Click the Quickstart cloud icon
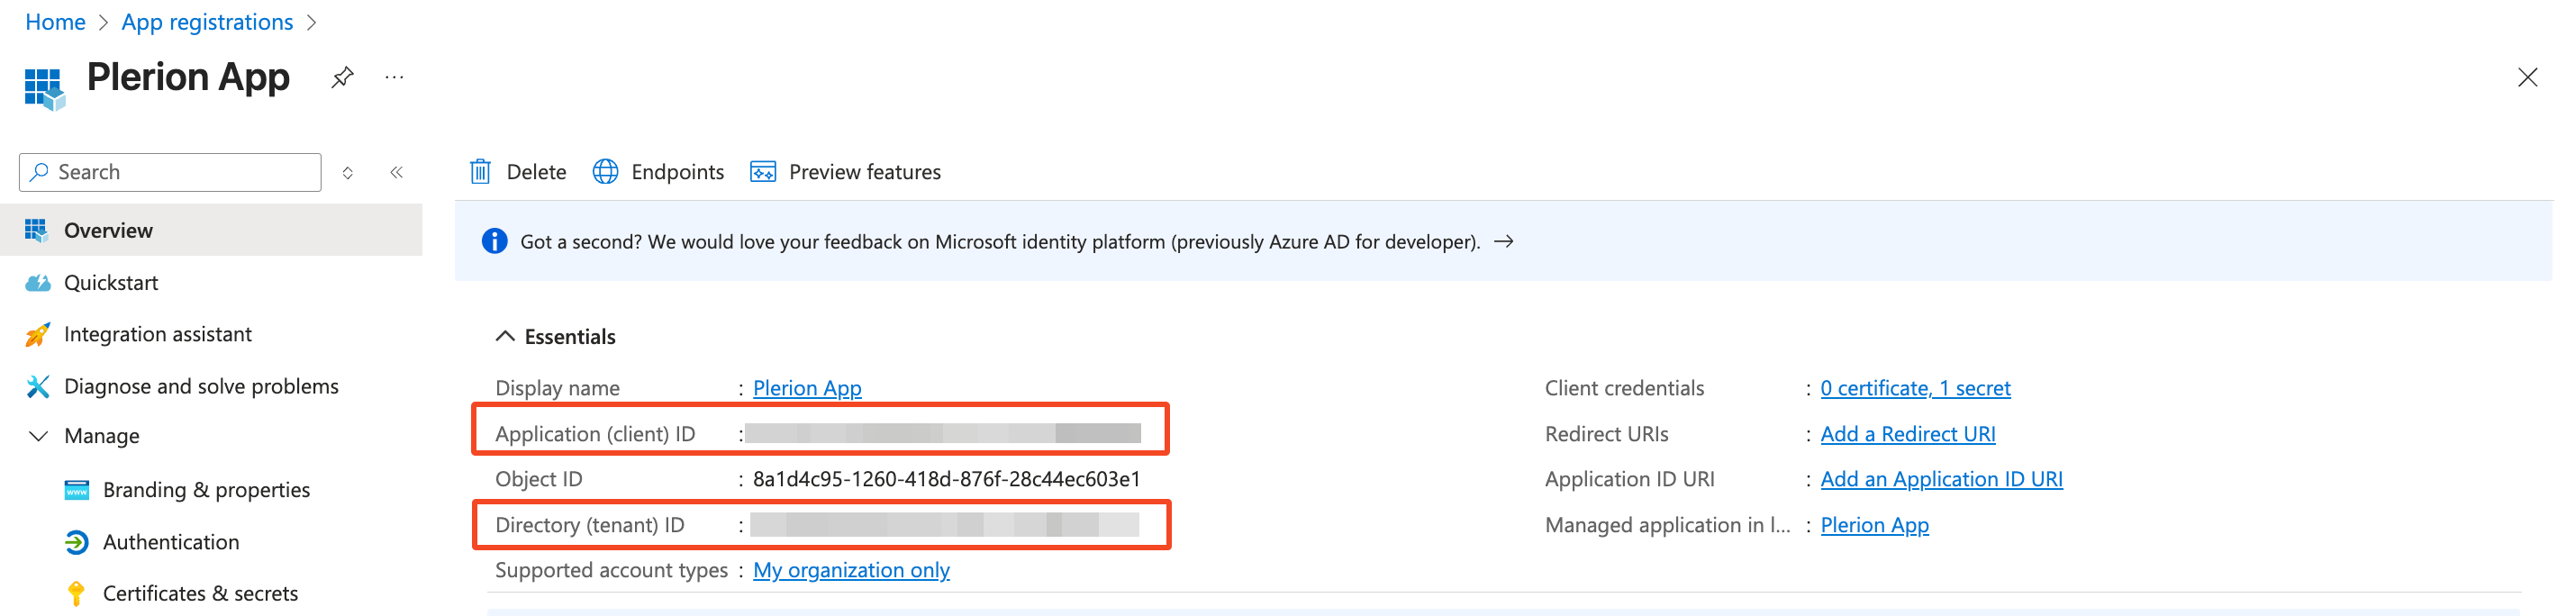This screenshot has height=616, width=2576. (38, 283)
